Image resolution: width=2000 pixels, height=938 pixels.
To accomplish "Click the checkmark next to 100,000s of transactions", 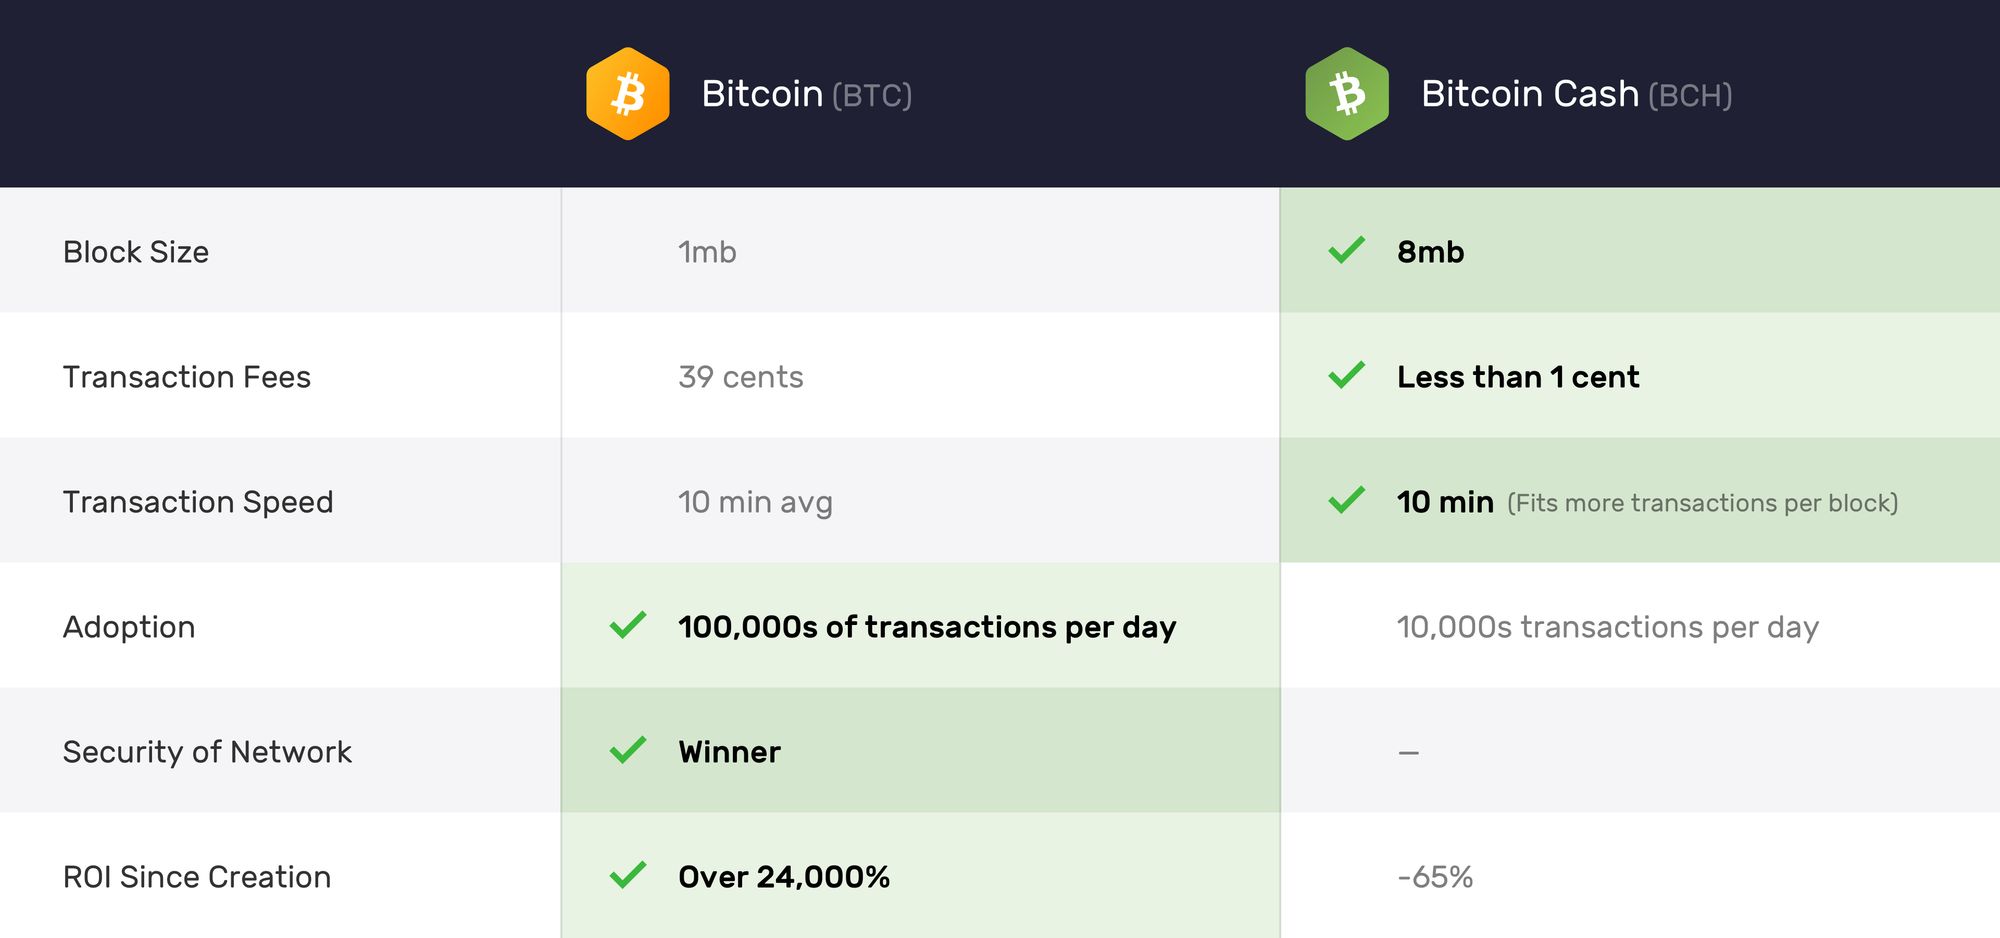I will pos(628,625).
